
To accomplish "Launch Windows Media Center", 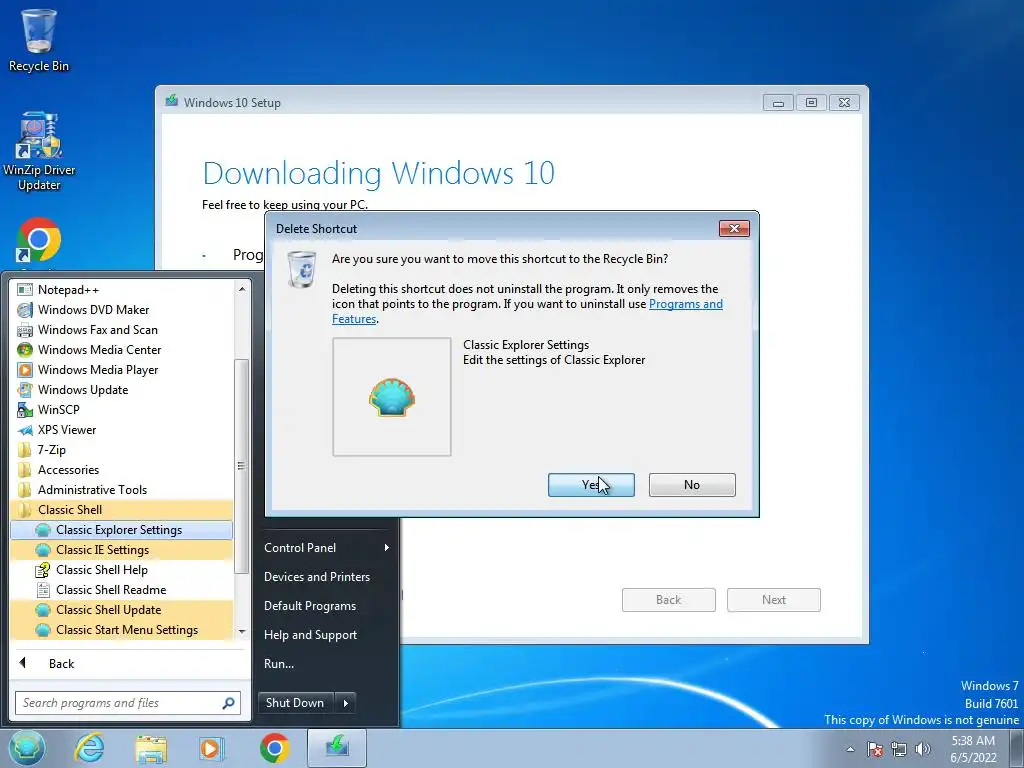I will [122, 349].
